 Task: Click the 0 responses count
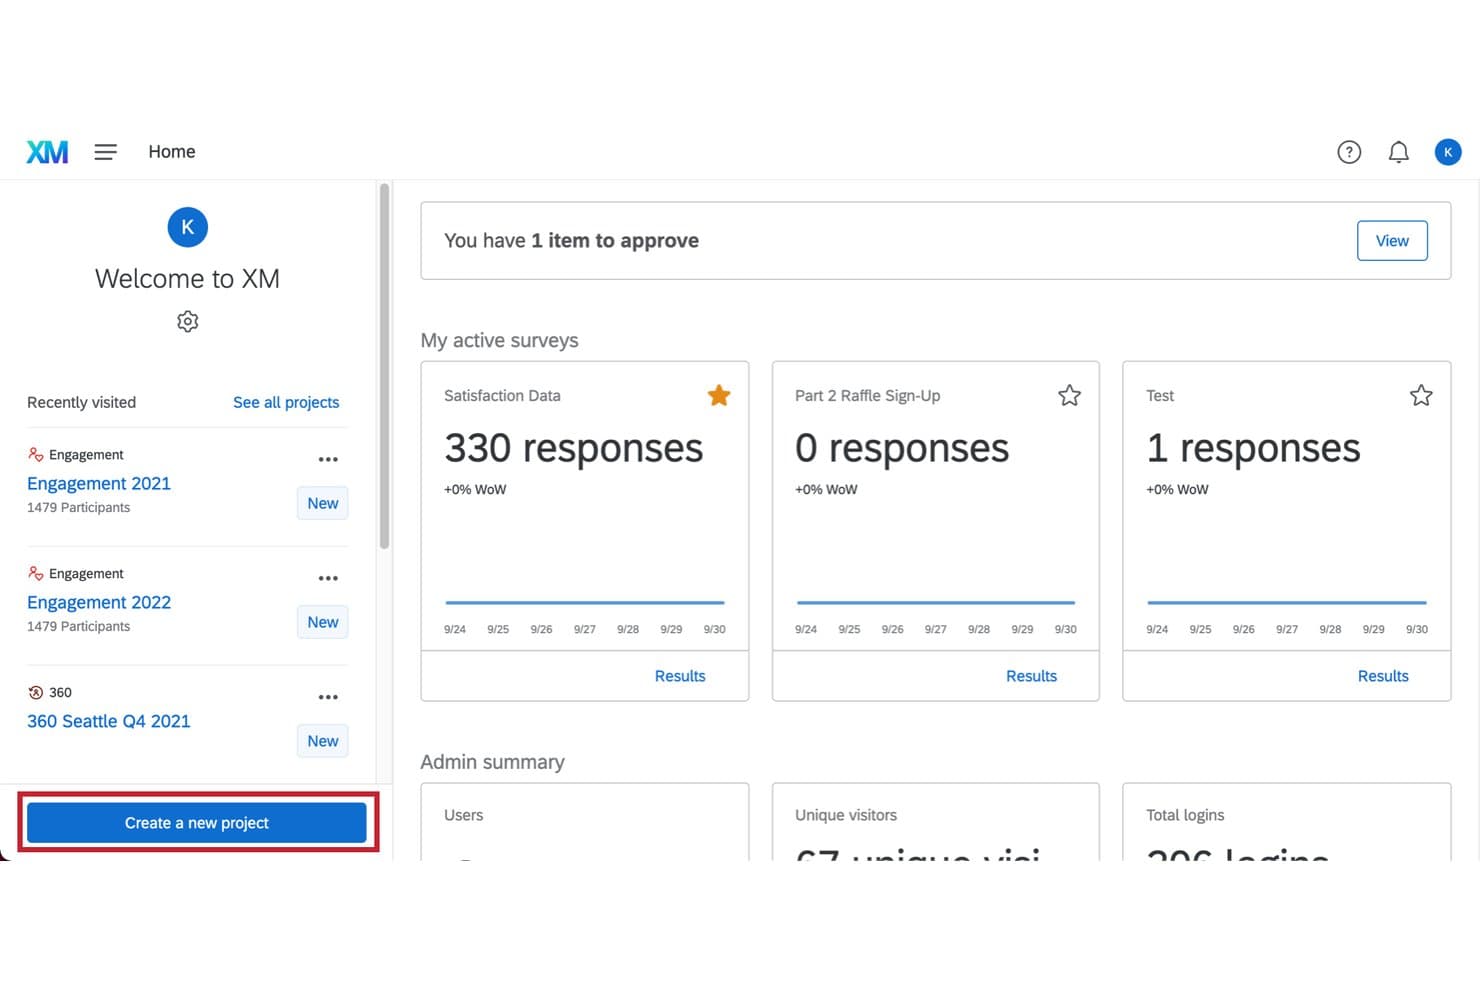click(x=902, y=448)
